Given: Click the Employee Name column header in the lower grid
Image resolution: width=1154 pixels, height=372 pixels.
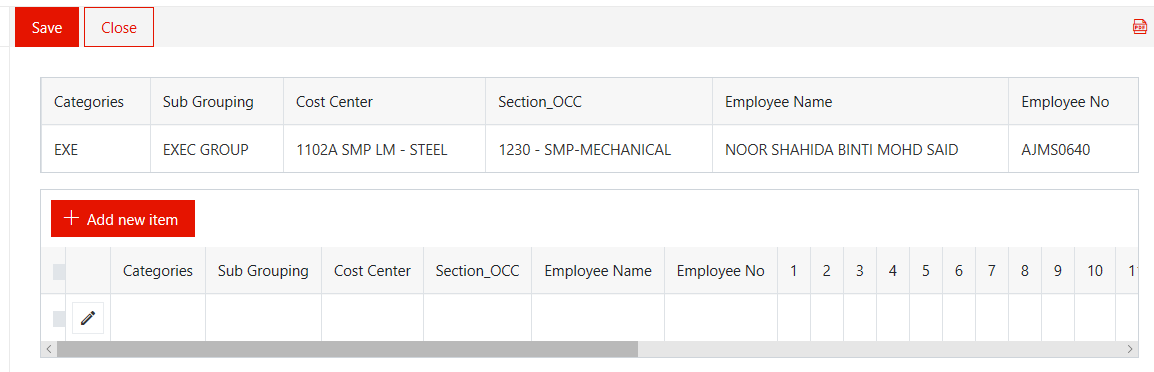Looking at the screenshot, I should click(x=598, y=270).
